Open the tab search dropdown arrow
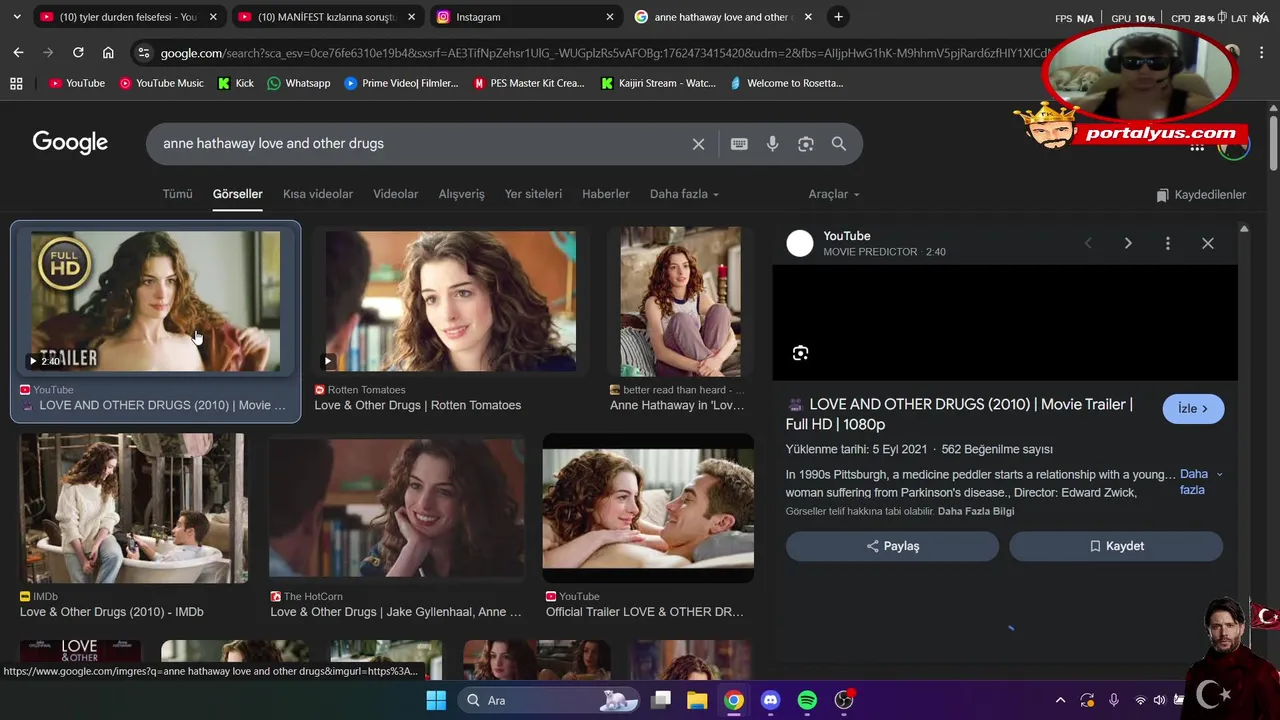The height and width of the screenshot is (720, 1280). [x=17, y=17]
